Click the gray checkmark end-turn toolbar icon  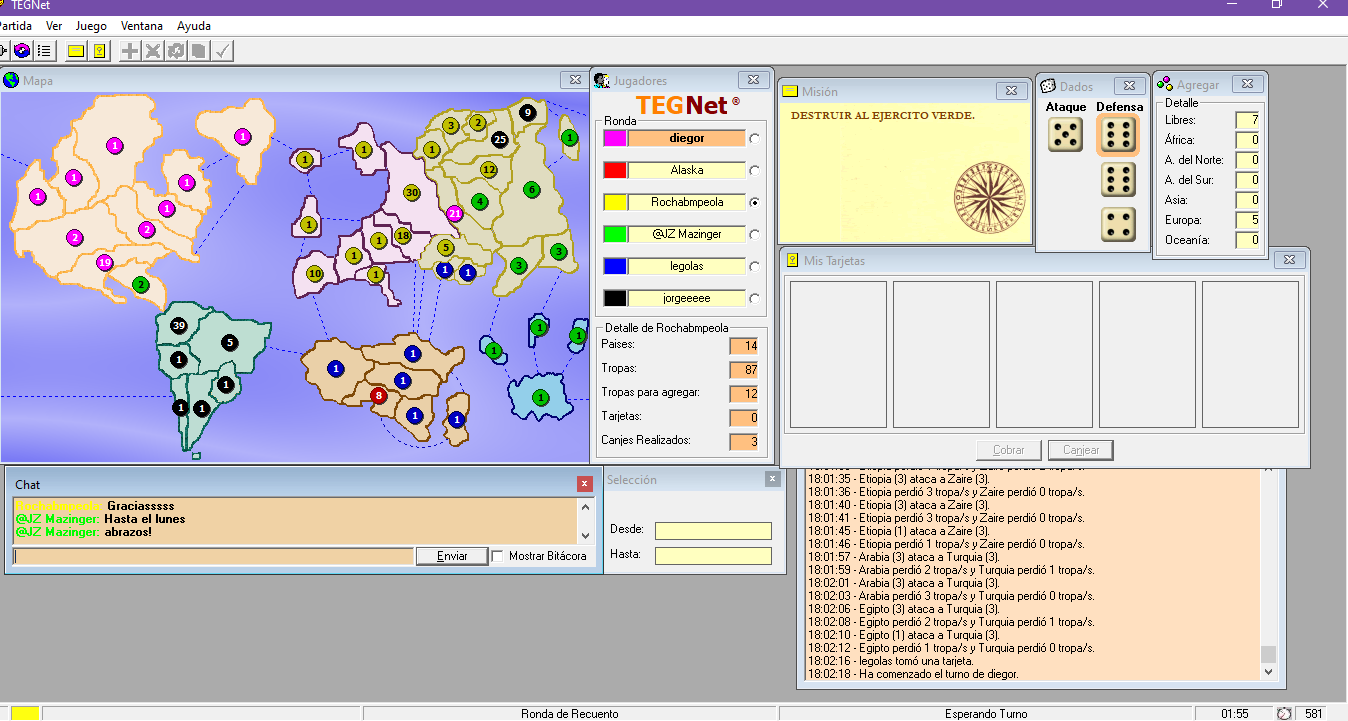coord(222,50)
